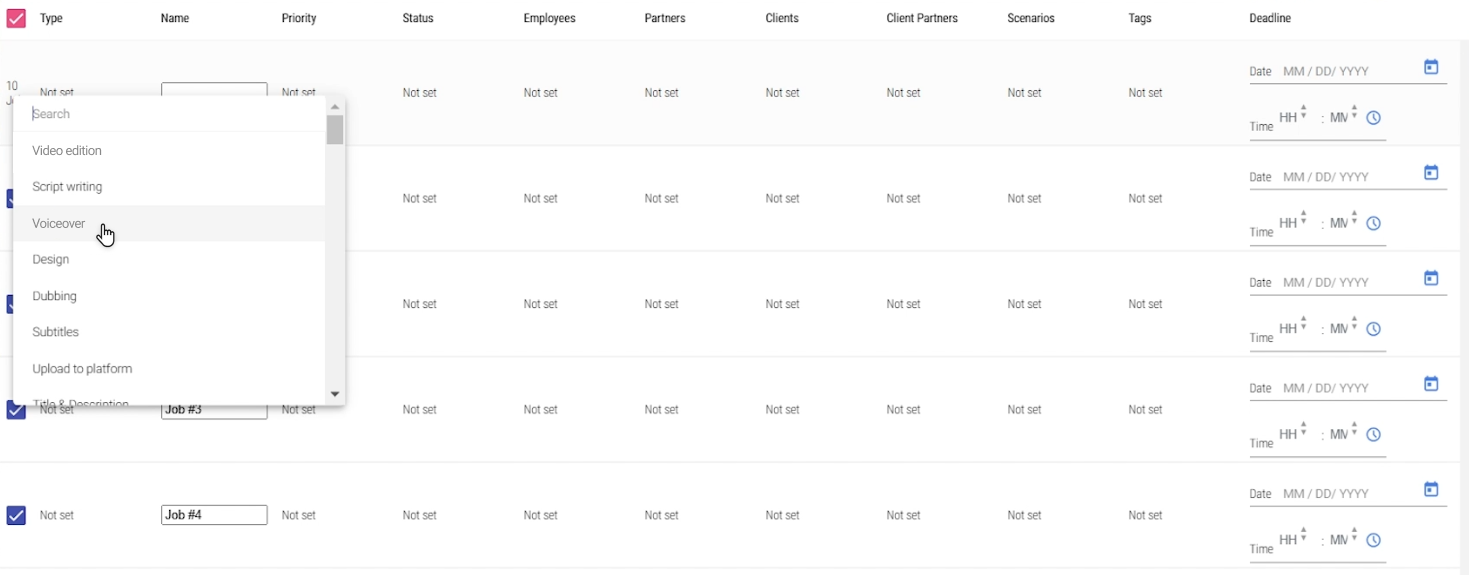This screenshot has height=575, width=1469.
Task: Open Priority dropdown for Job #4
Action: pos(298,516)
